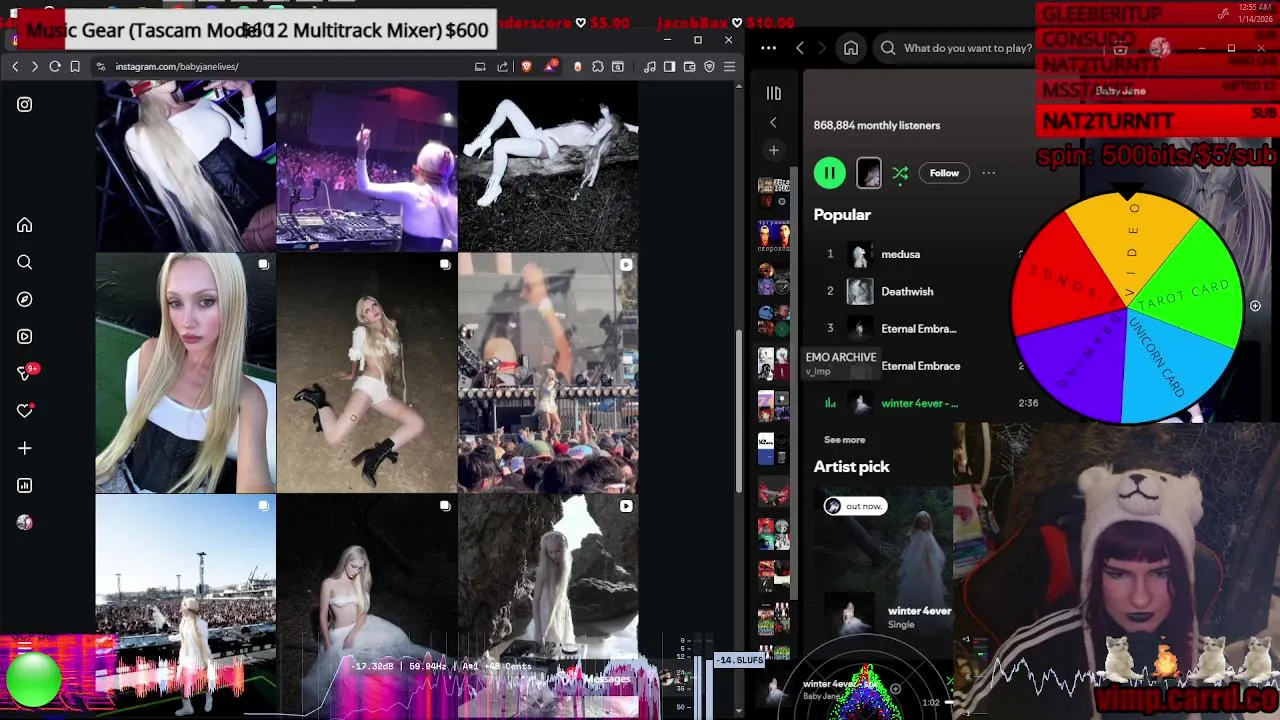Go back in the browser
1280x720 pixels.
(x=15, y=66)
